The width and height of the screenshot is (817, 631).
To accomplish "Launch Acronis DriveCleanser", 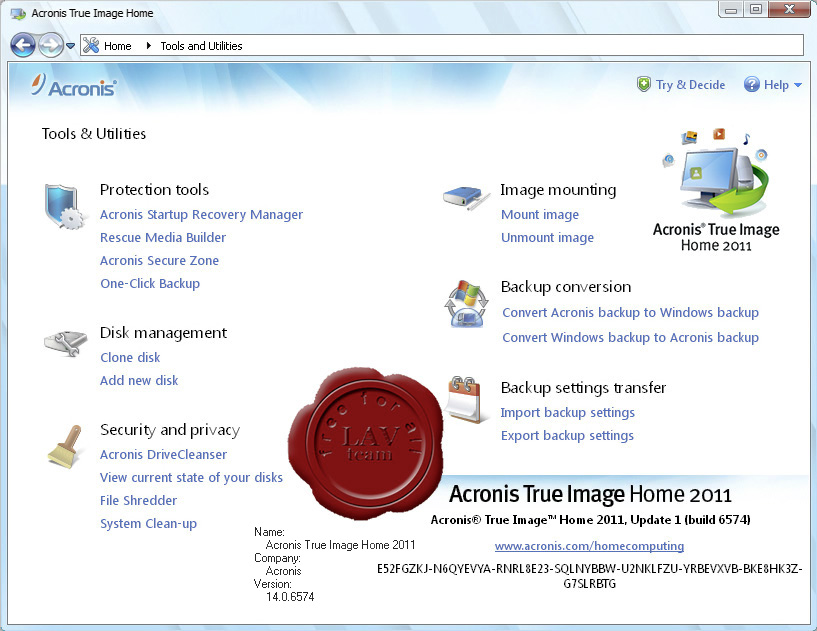I will pos(163,454).
